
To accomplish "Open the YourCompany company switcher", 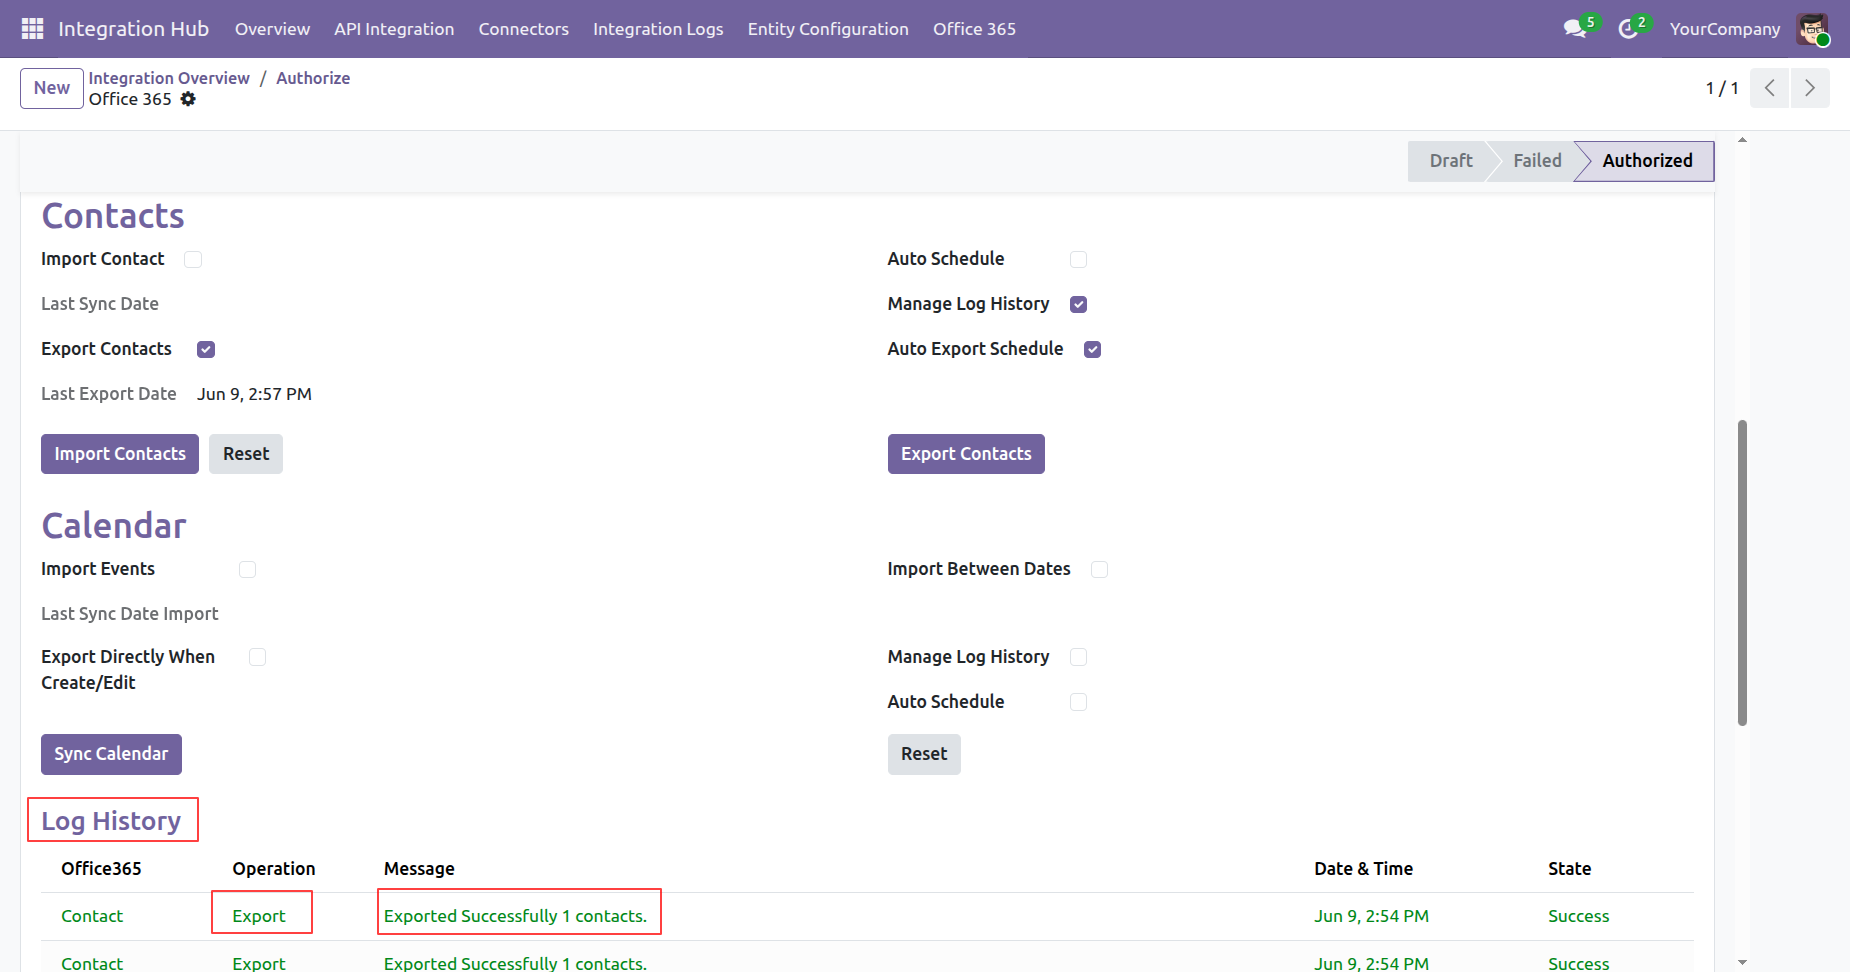I will point(1725,29).
